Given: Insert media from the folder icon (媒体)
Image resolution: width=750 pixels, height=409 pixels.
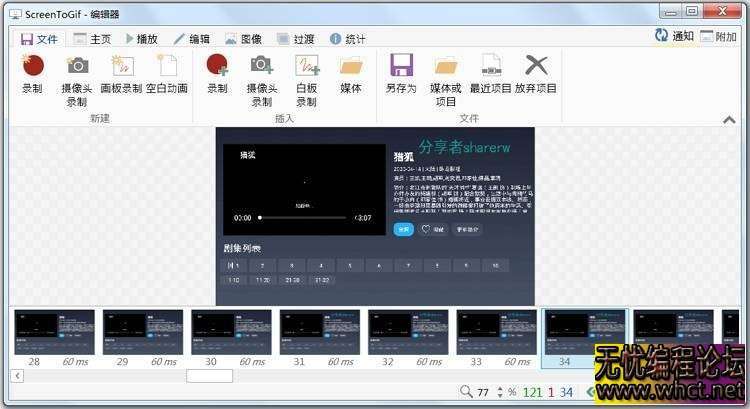Looking at the screenshot, I should coord(350,74).
